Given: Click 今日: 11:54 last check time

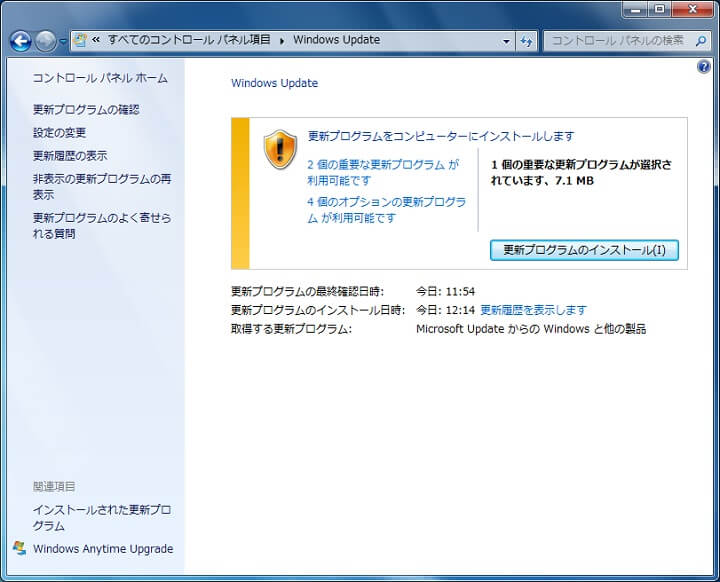Looking at the screenshot, I should click(x=445, y=291).
